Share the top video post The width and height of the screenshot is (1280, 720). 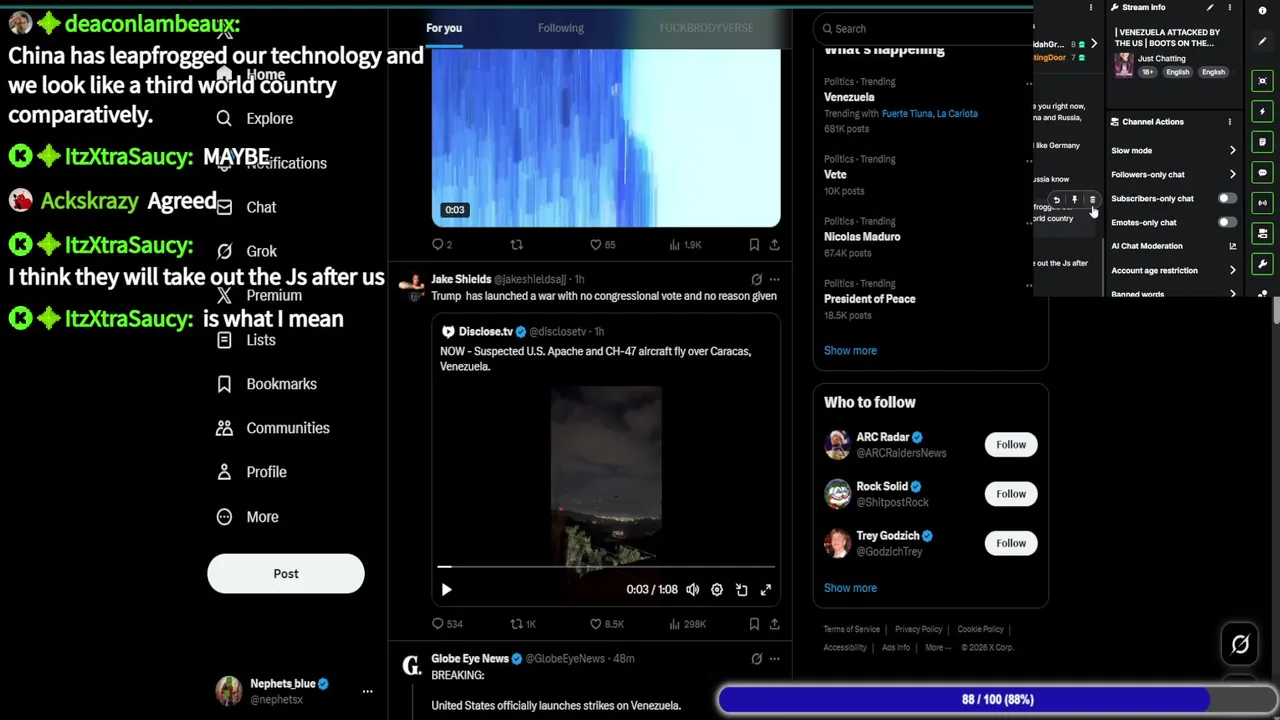774,244
